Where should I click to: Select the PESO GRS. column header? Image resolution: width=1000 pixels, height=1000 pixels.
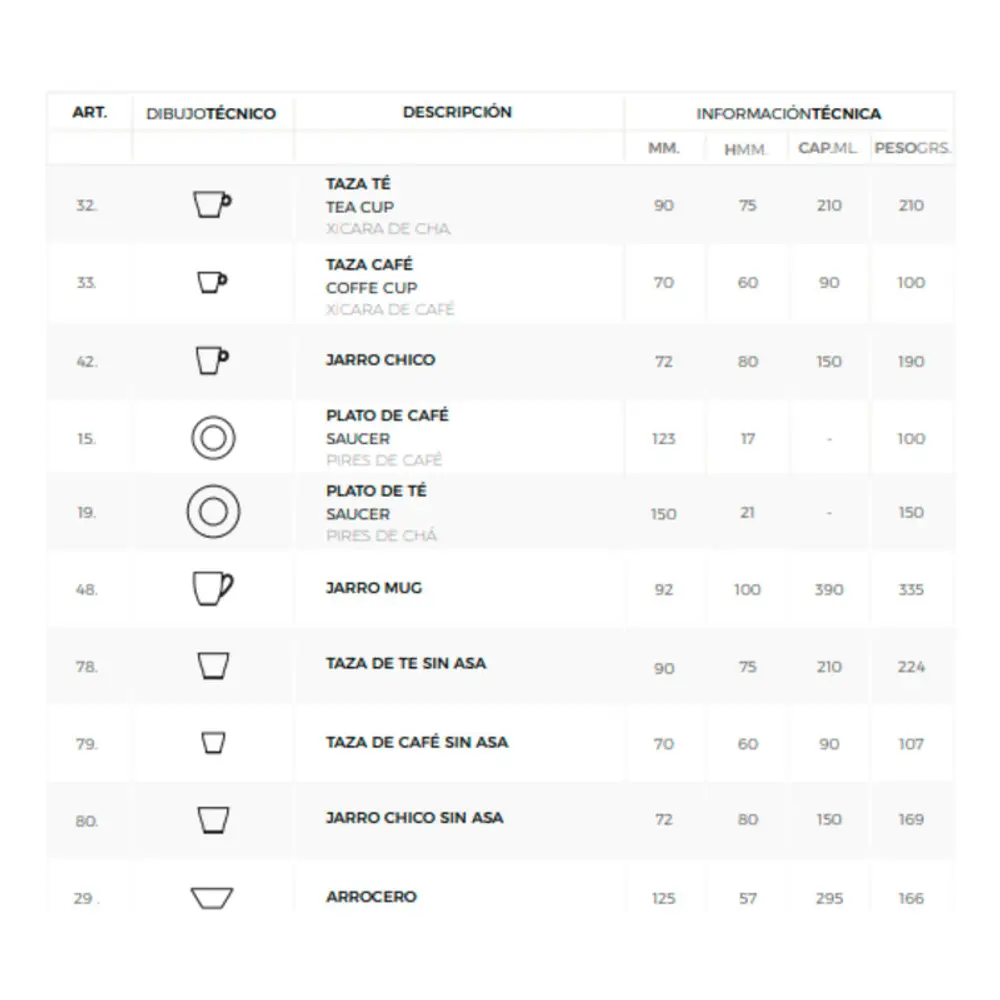[x=912, y=148]
